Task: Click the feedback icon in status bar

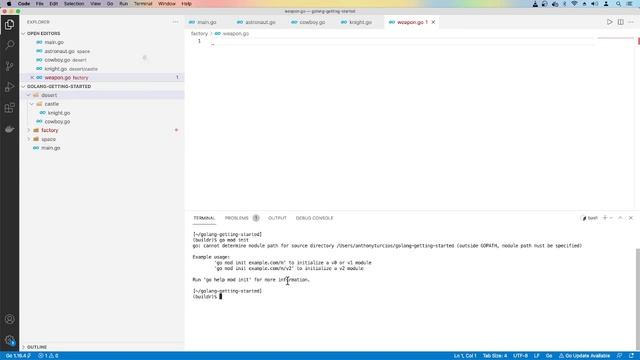Action: point(619,356)
